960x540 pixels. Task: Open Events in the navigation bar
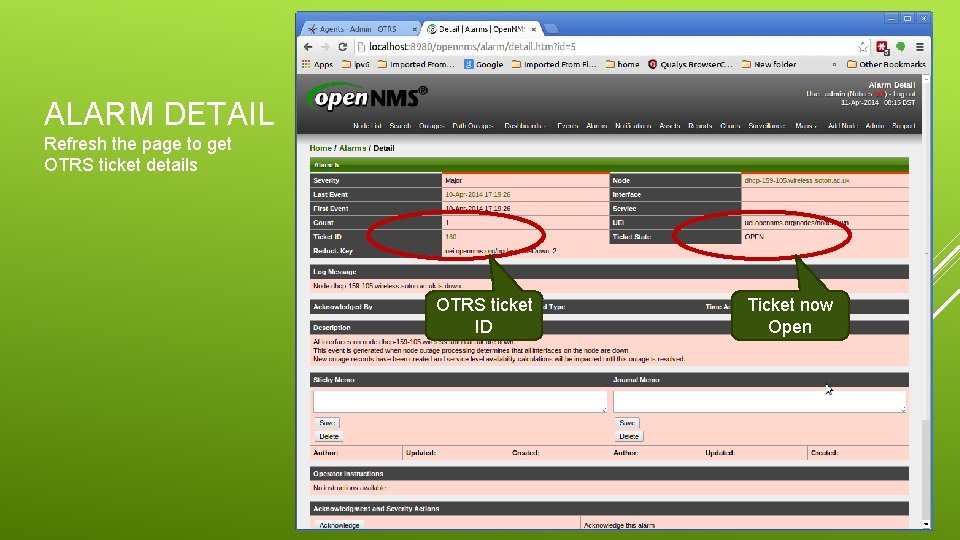(x=568, y=126)
